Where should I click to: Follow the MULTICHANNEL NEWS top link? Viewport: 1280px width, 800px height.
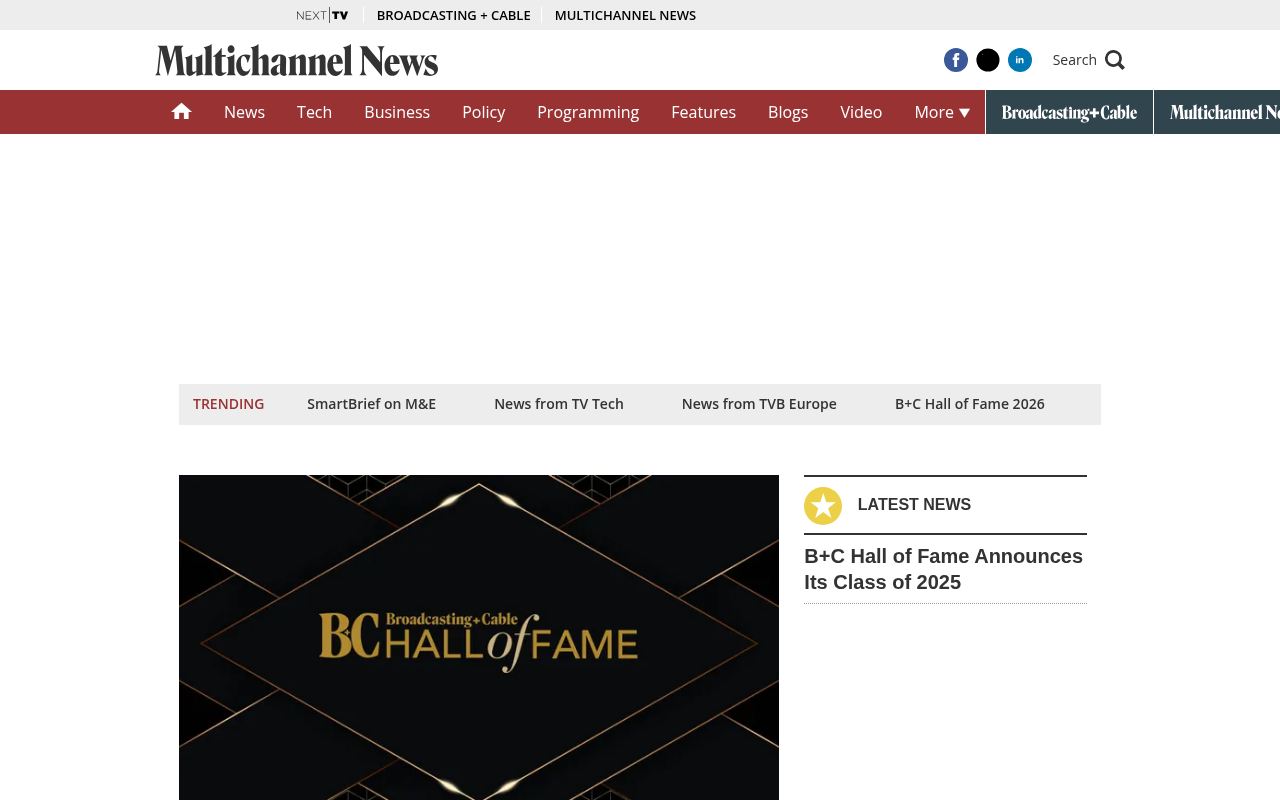coord(625,15)
